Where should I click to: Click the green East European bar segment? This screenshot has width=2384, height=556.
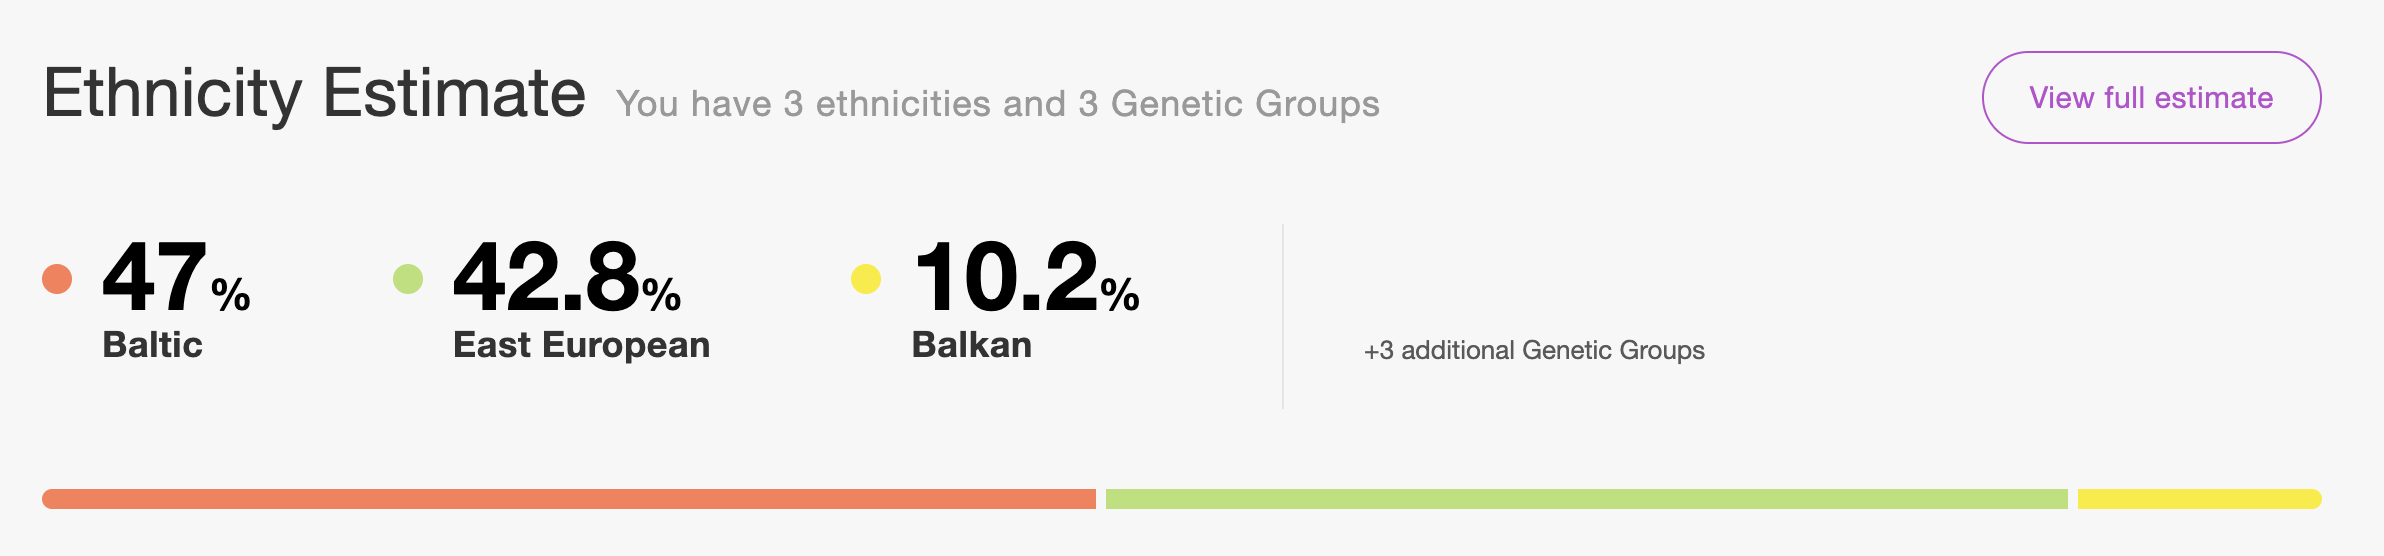(1586, 499)
